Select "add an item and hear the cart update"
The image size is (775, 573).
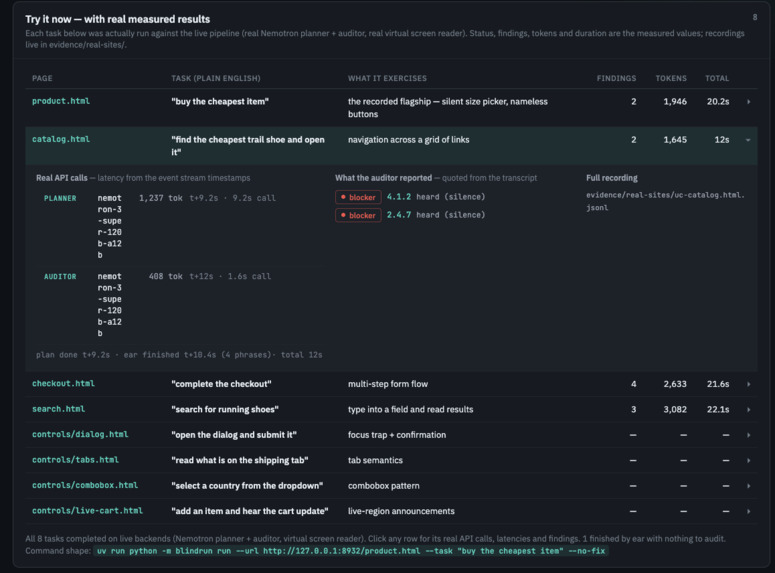[250, 511]
